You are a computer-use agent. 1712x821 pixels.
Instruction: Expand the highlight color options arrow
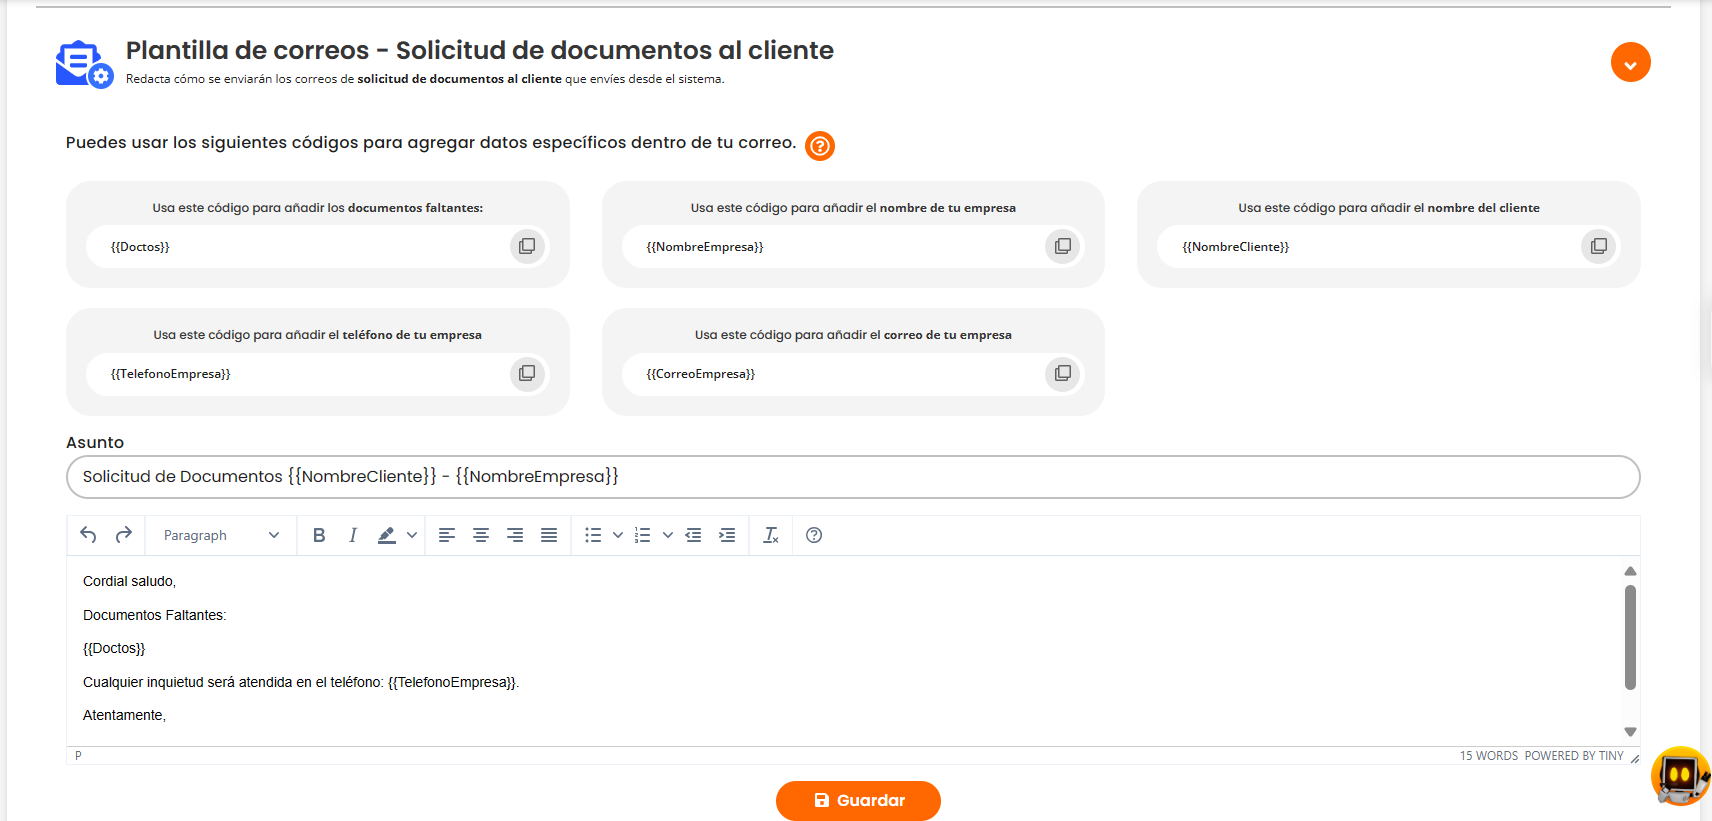(x=412, y=535)
